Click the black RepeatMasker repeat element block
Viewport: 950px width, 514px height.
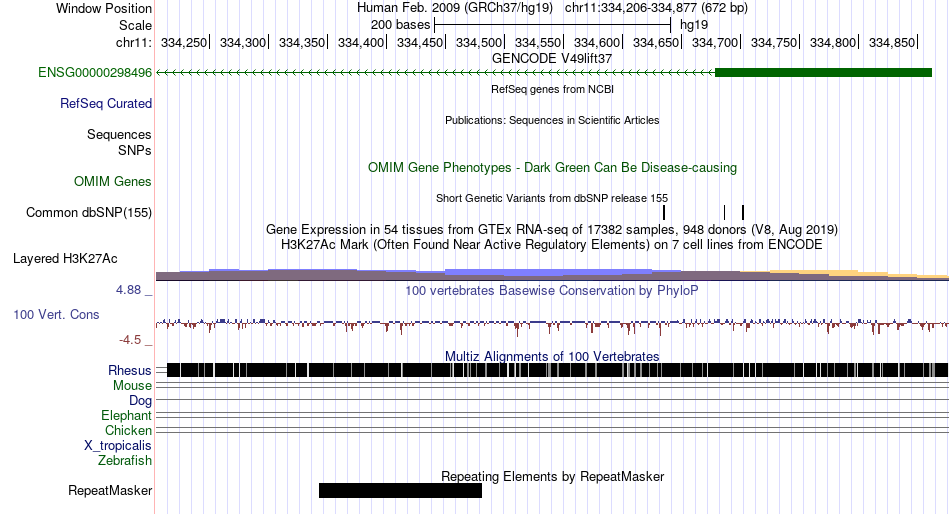(400, 490)
